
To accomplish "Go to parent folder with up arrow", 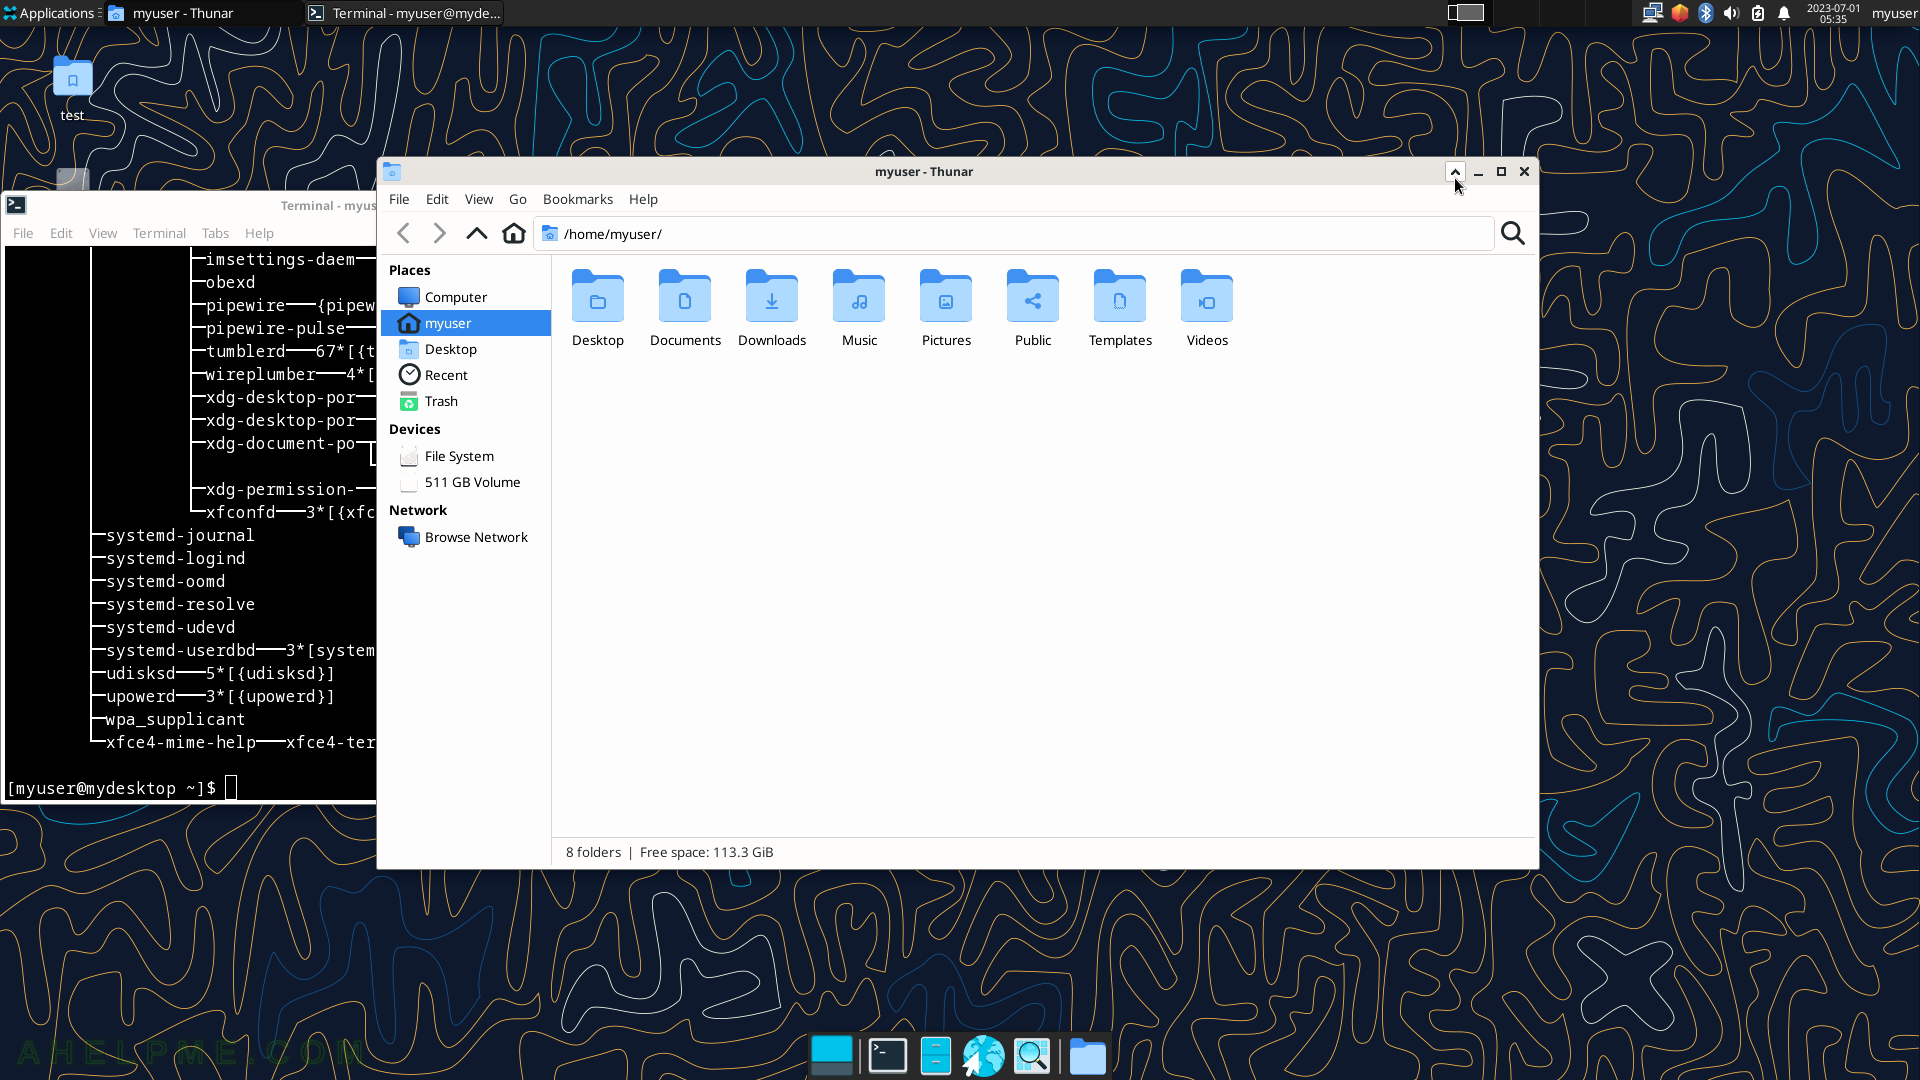I will coord(477,234).
